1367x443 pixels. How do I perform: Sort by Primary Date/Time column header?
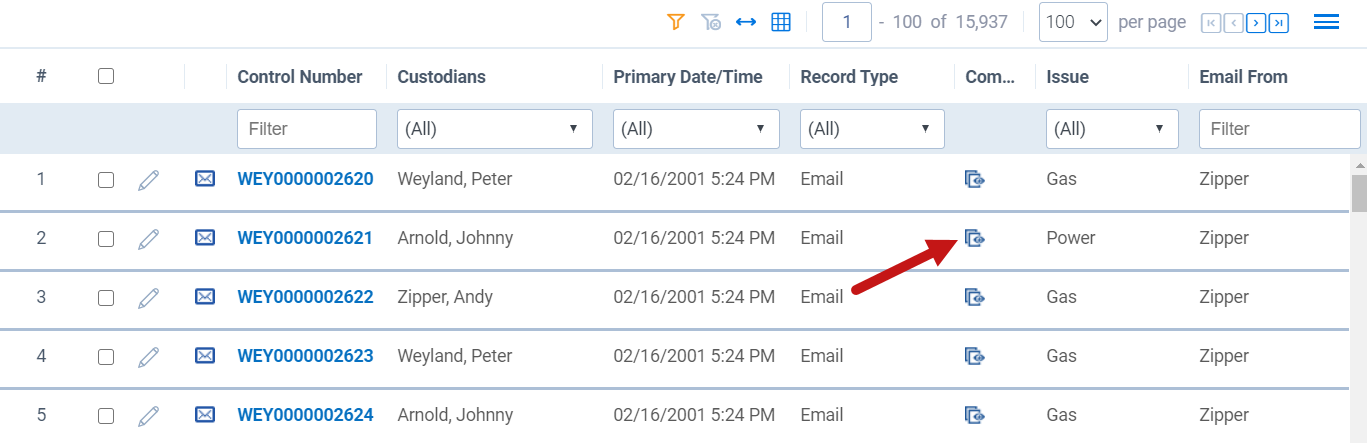tap(688, 76)
